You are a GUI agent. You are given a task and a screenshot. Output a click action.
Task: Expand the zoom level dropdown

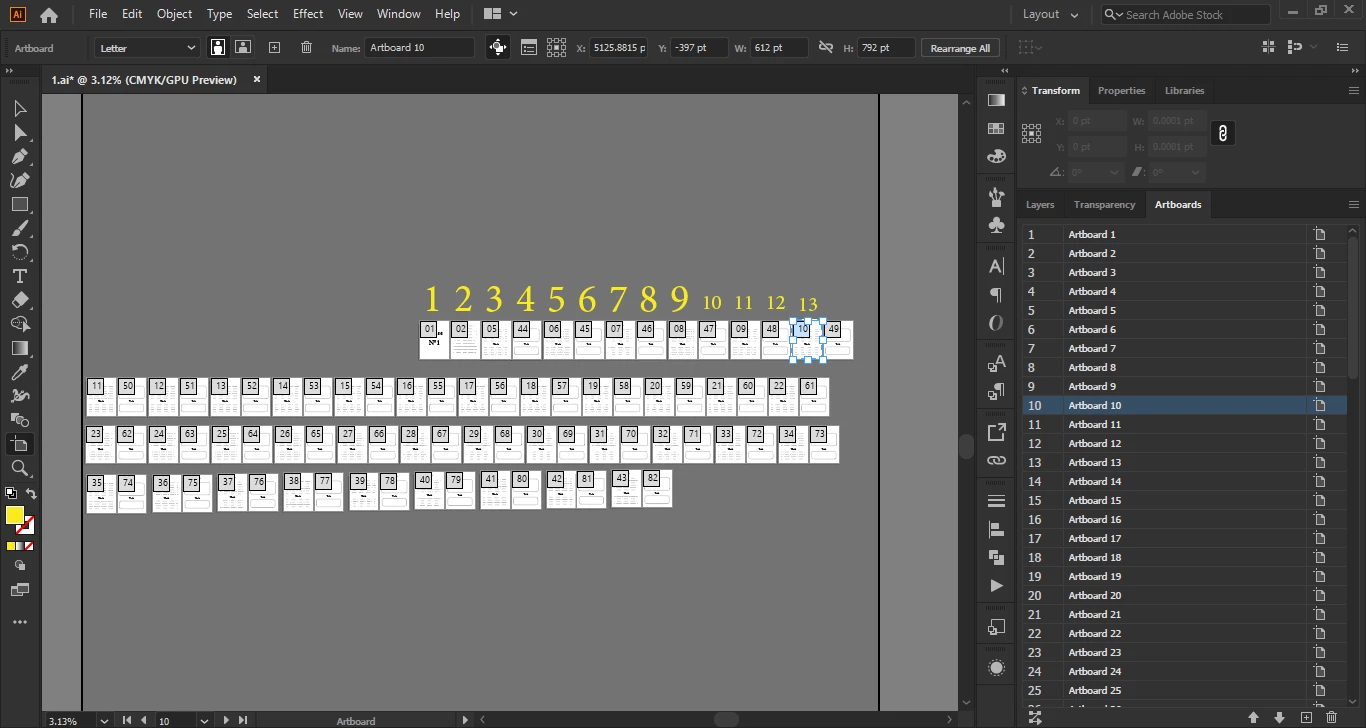(x=104, y=720)
